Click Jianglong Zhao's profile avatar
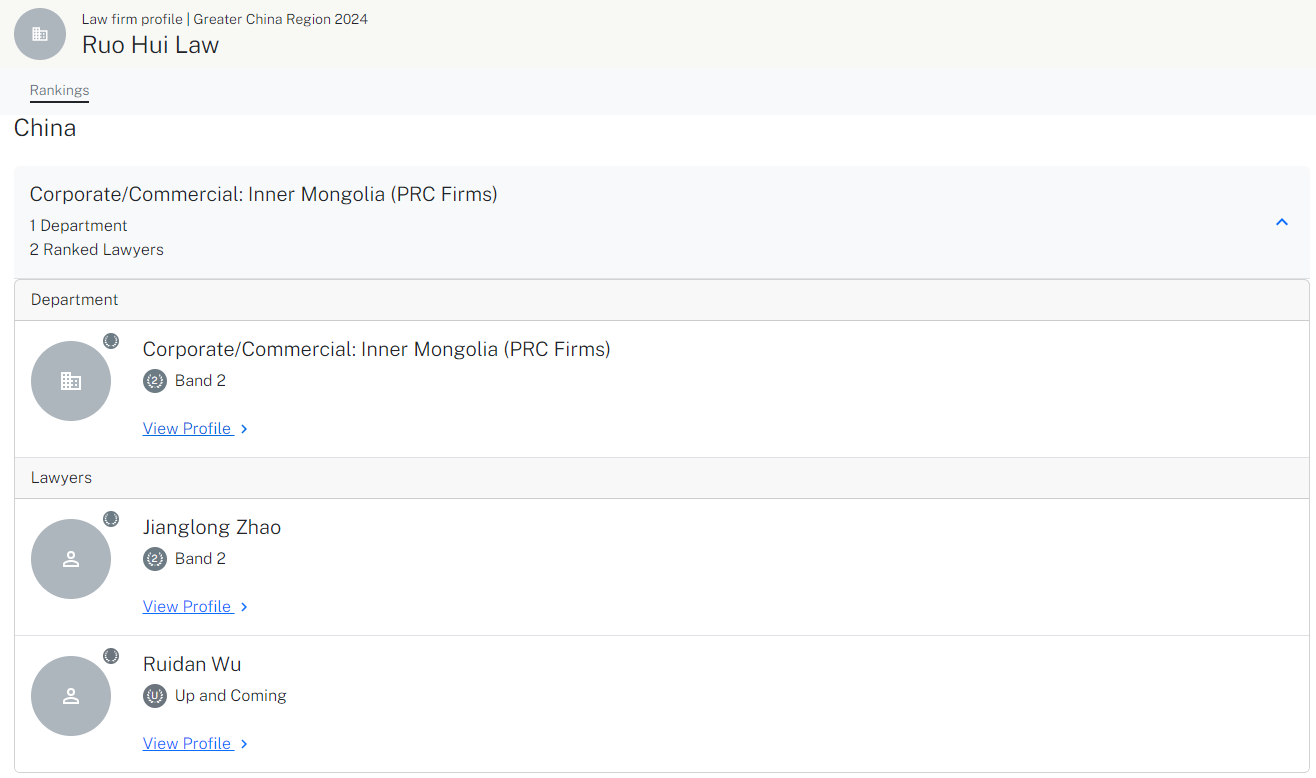1316x778 pixels. pyautogui.click(x=71, y=559)
